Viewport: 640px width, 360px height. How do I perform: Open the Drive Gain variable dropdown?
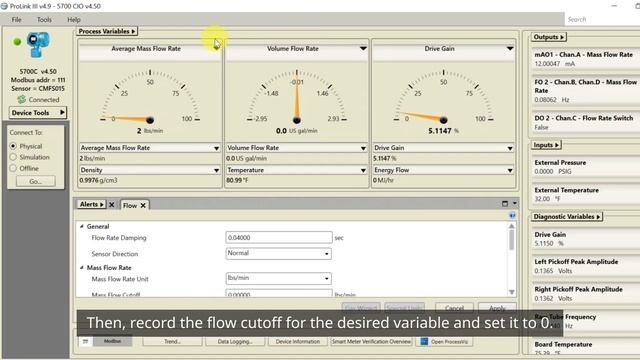click(510, 148)
